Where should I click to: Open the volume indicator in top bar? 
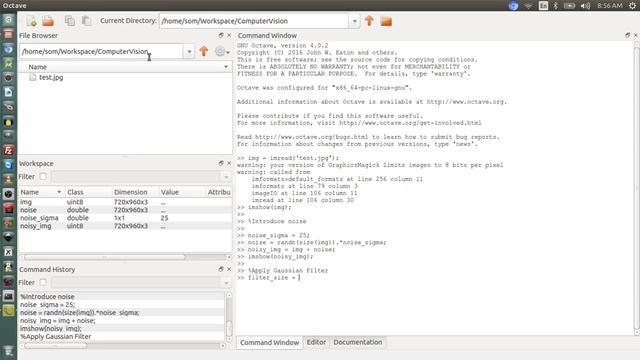click(x=585, y=6)
